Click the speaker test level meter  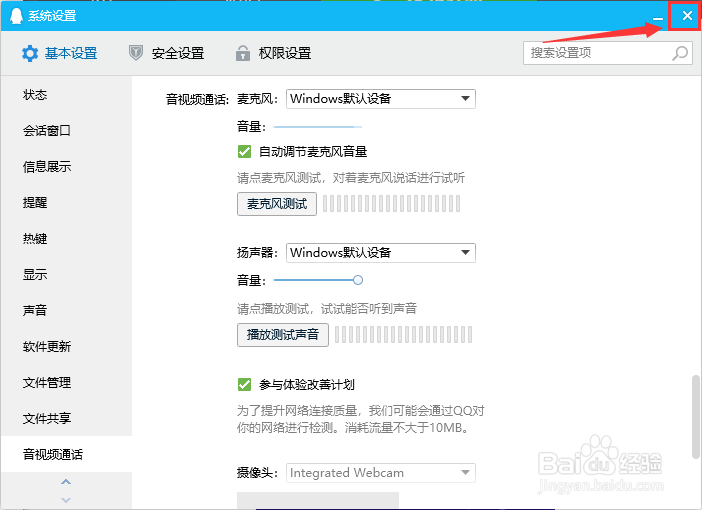click(403, 334)
